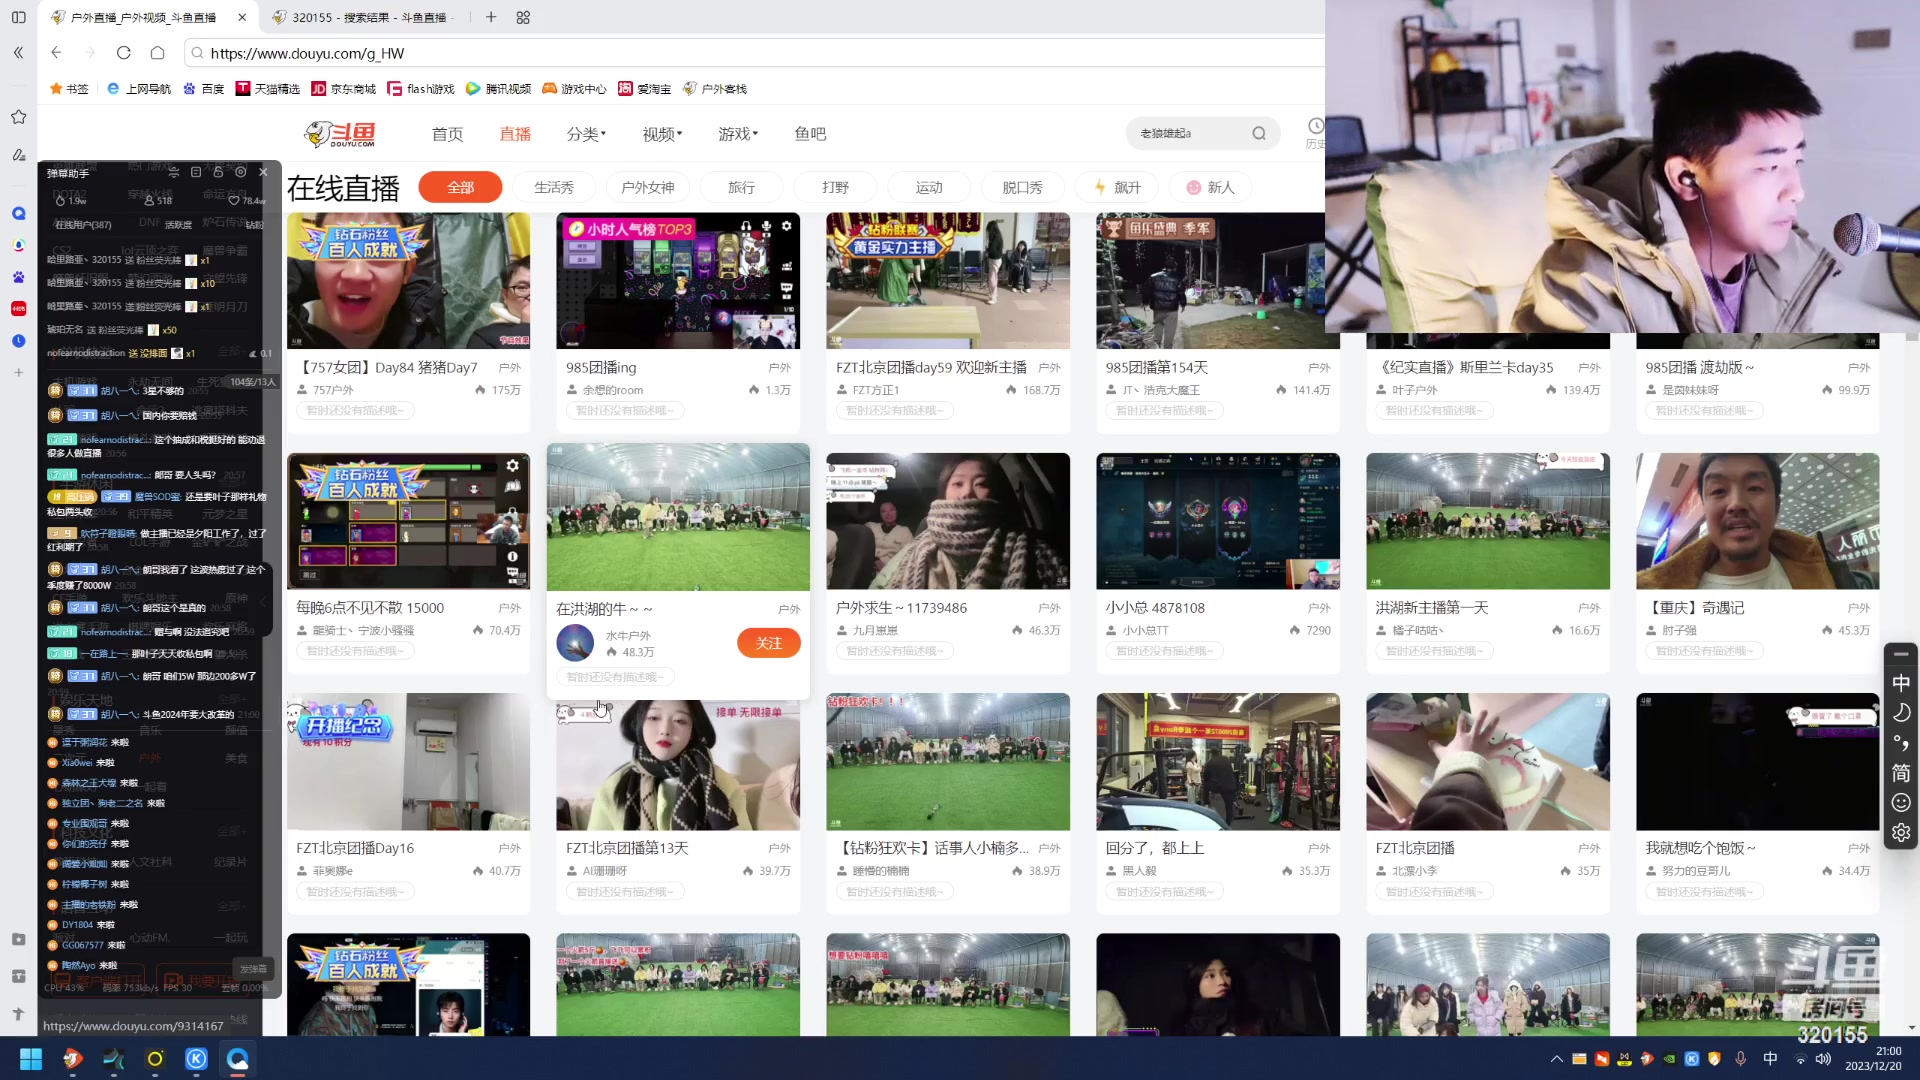Click the upload arrow icon in sidebar
This screenshot has height=1080, width=1920.
coord(18,1014)
